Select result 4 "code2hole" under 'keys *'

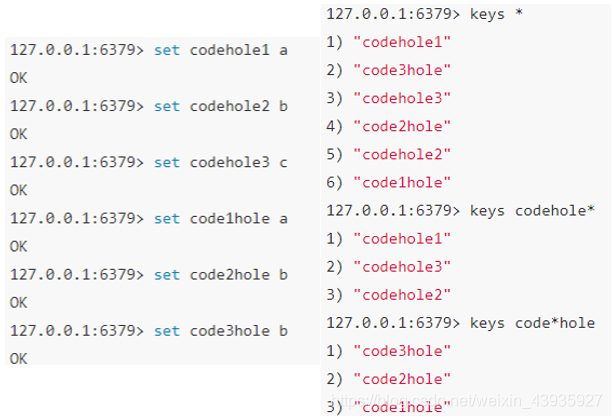[402, 127]
